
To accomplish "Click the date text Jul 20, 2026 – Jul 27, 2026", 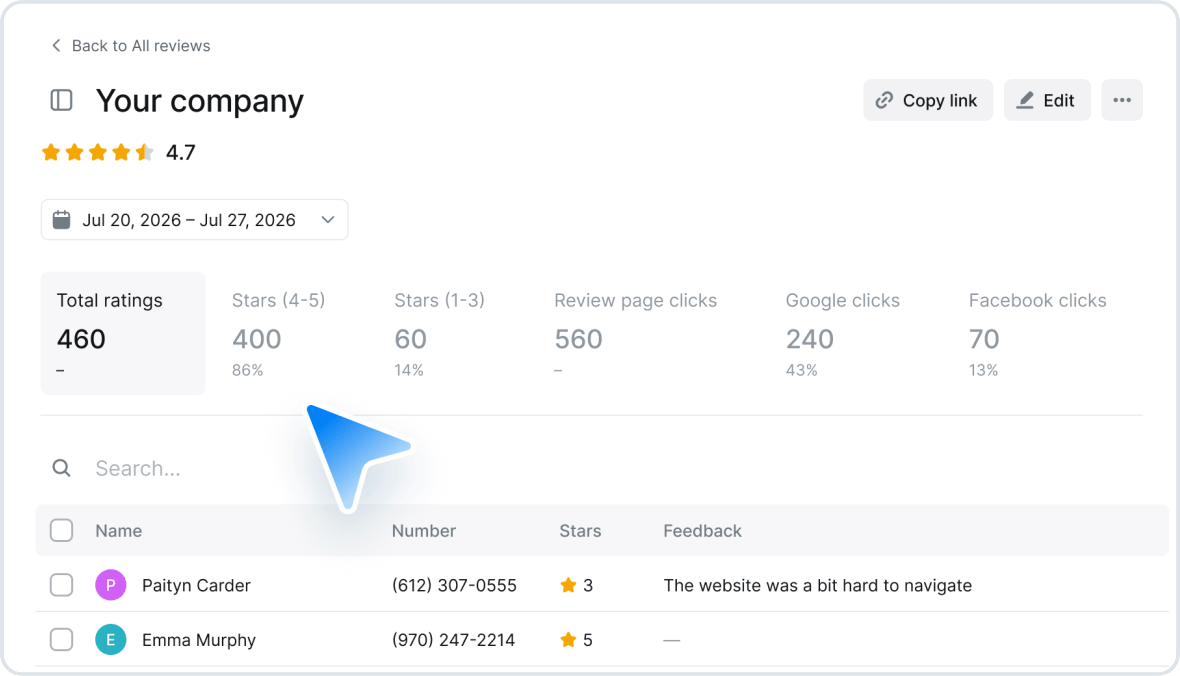I will (189, 220).
